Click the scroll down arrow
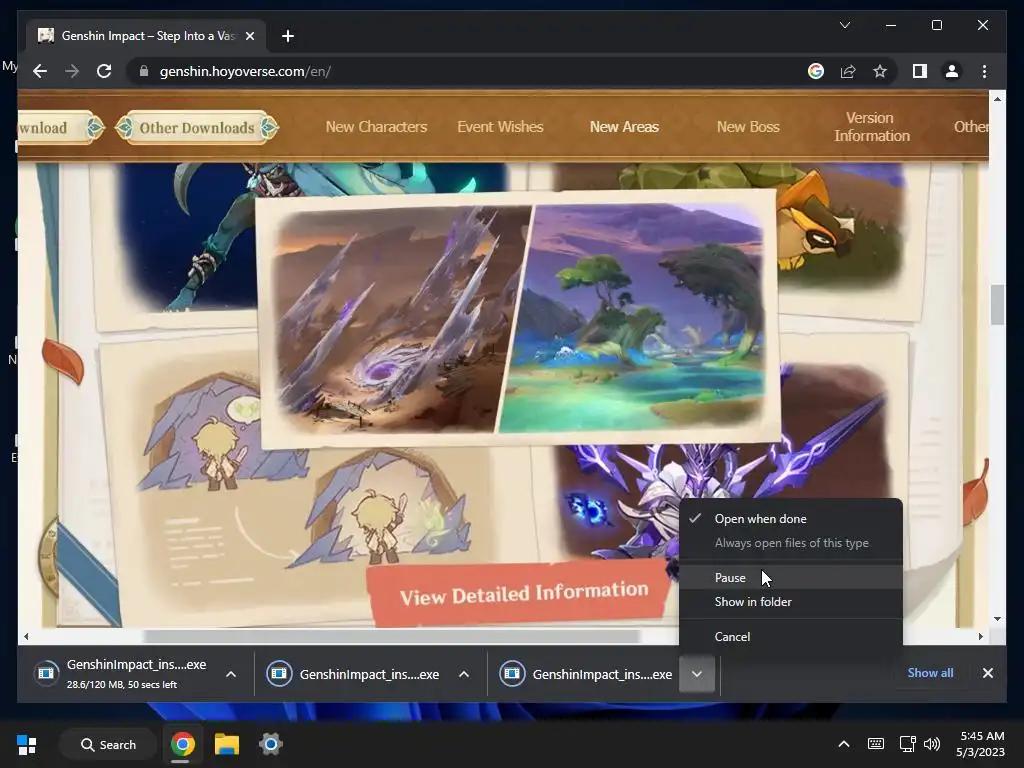The width and height of the screenshot is (1024, 768). pyautogui.click(x=997, y=618)
